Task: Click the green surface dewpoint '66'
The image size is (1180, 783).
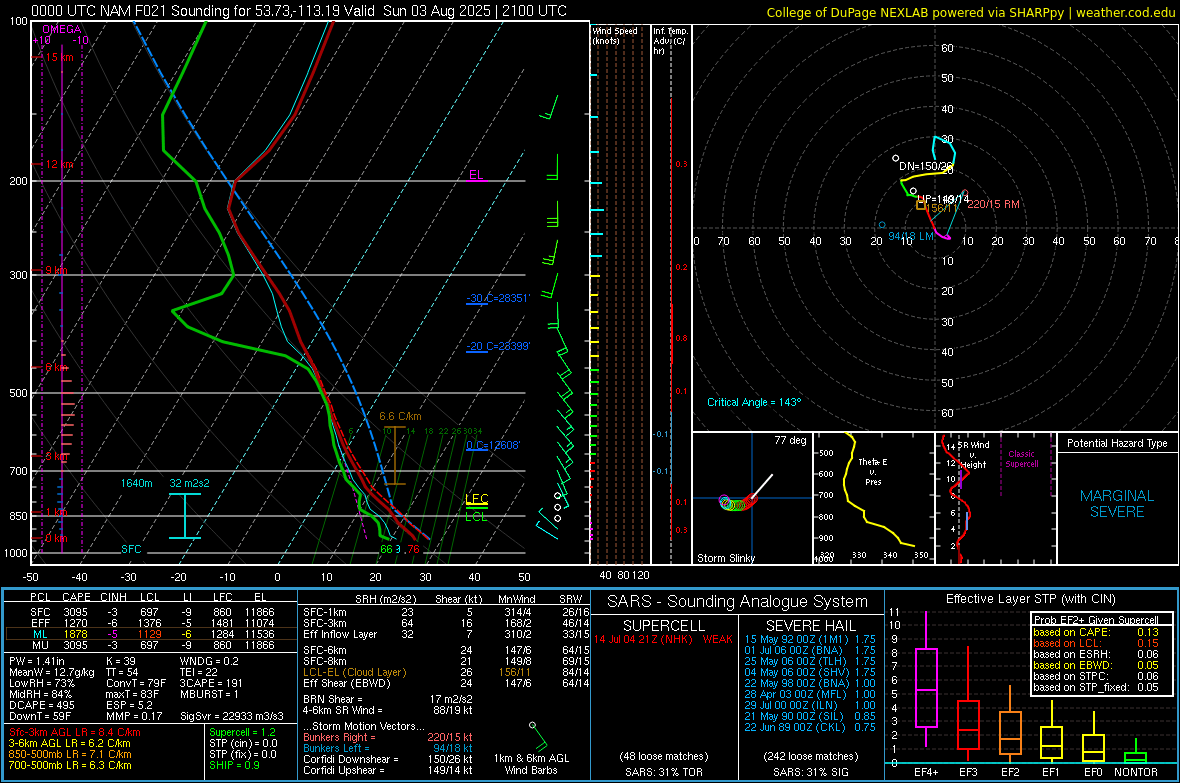Action: coord(386,550)
